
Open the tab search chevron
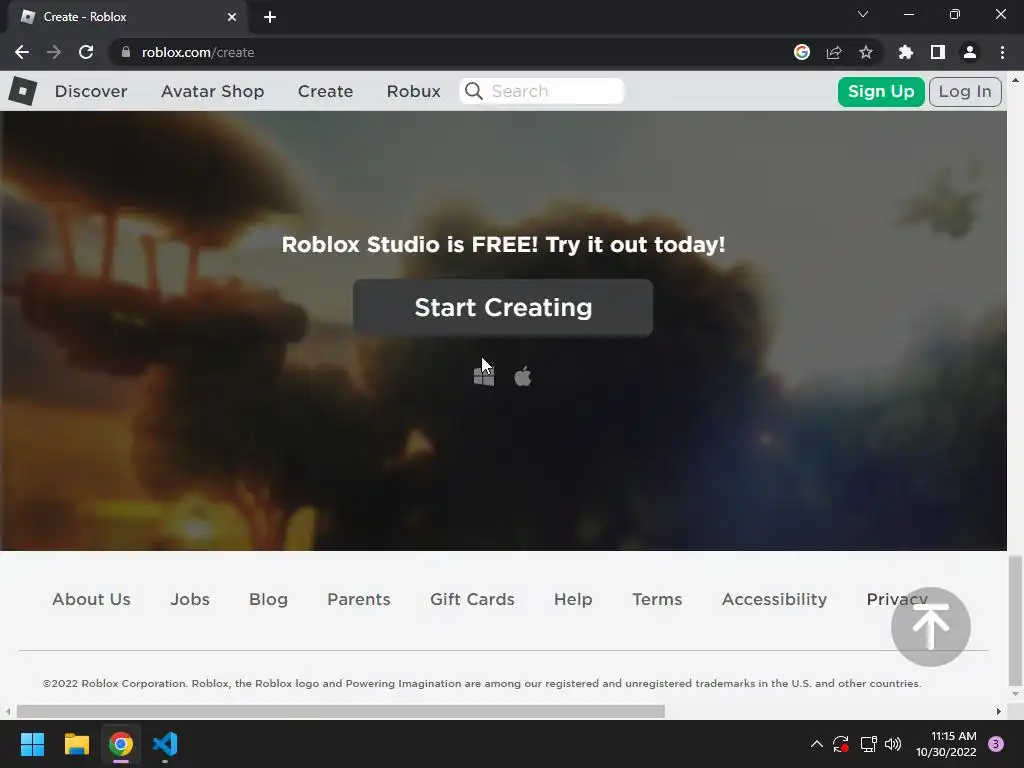(863, 14)
